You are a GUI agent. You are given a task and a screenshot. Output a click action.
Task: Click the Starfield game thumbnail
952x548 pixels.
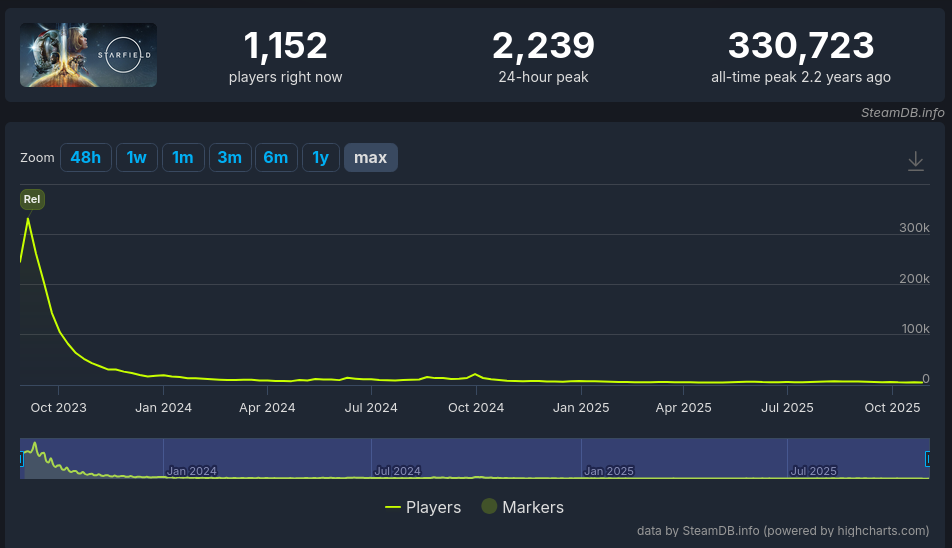(89, 55)
